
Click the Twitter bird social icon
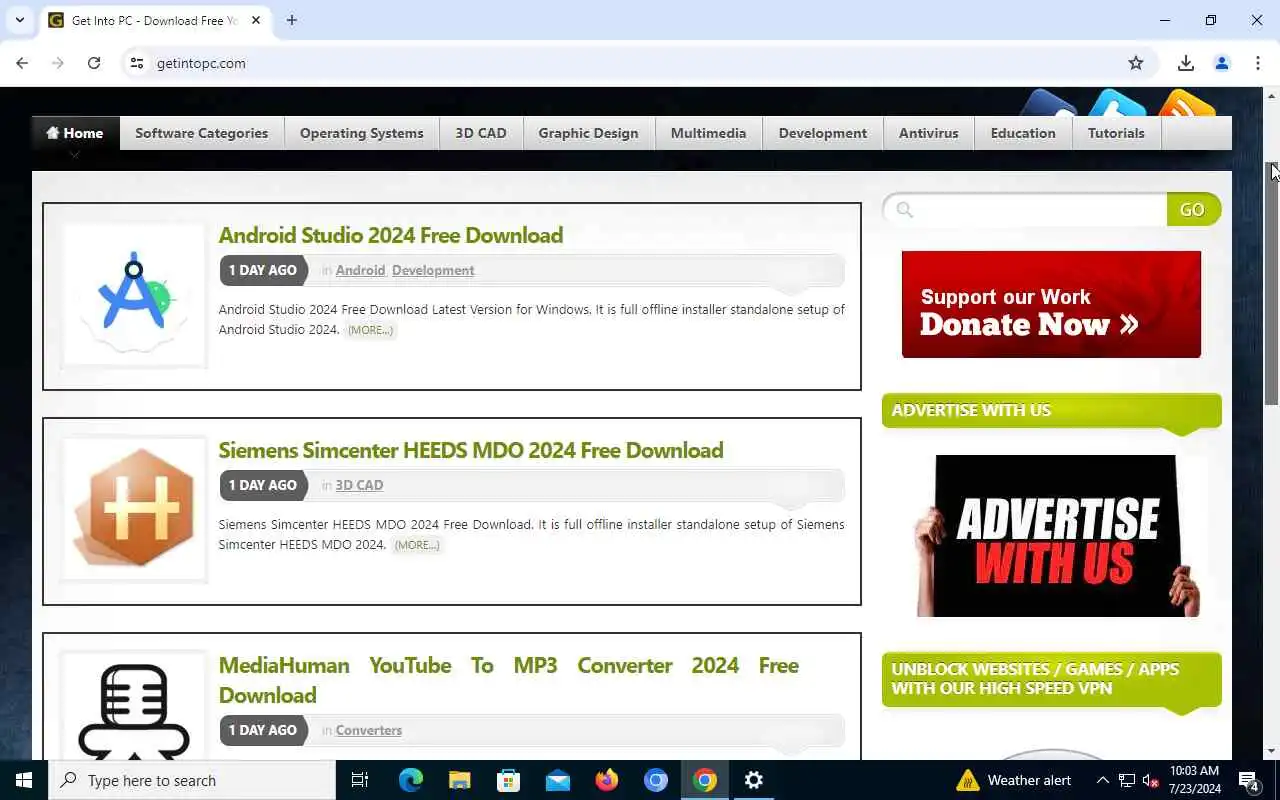coord(1118,103)
